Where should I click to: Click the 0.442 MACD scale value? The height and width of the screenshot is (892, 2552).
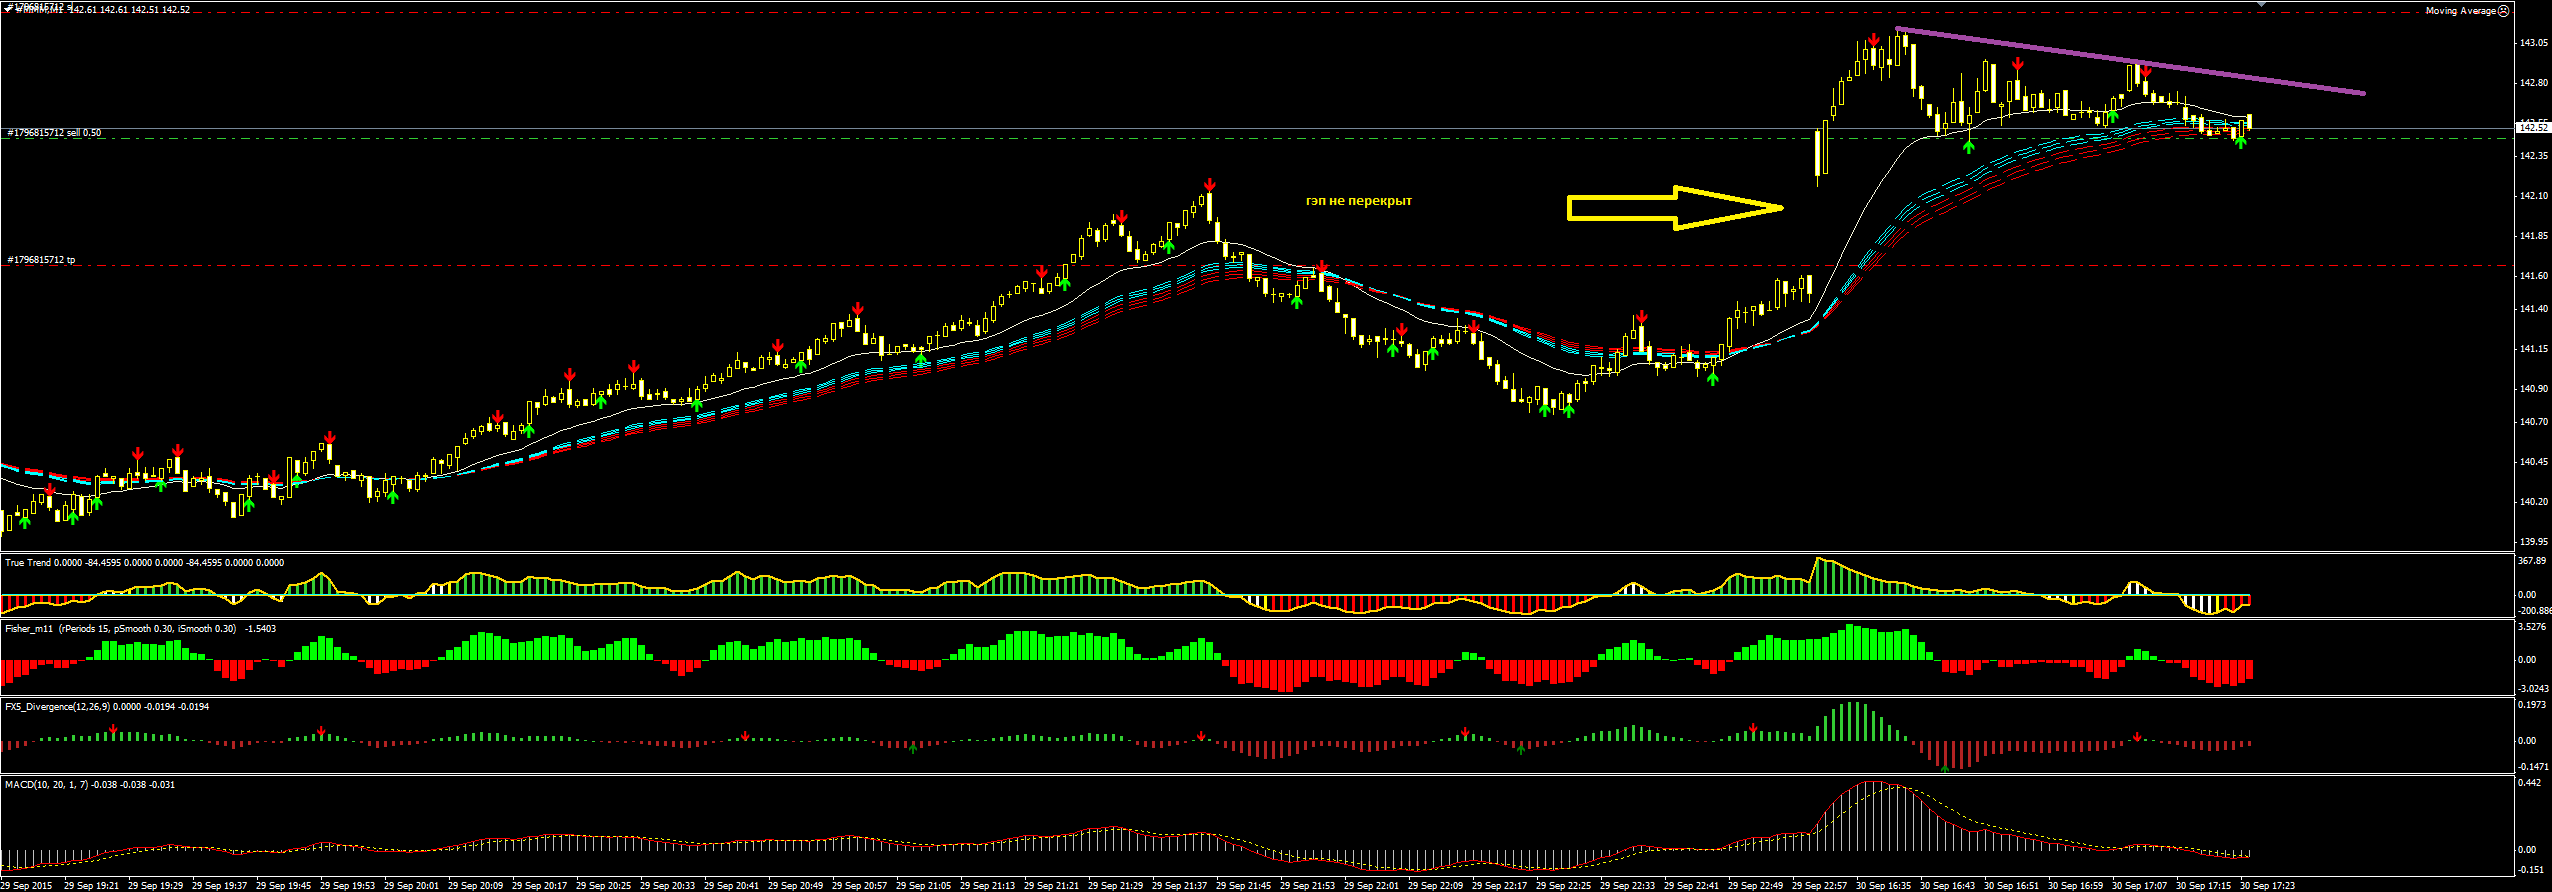tap(2531, 783)
